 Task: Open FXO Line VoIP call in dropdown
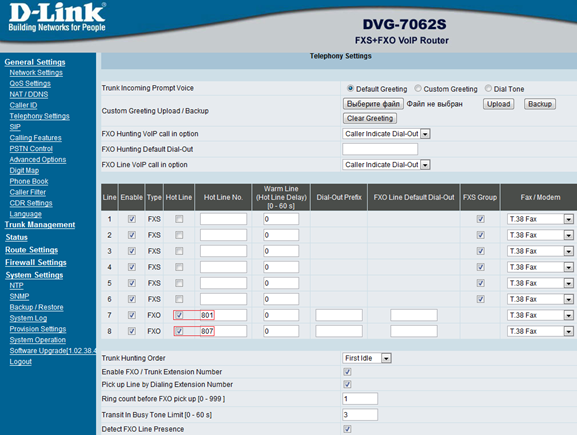386,165
